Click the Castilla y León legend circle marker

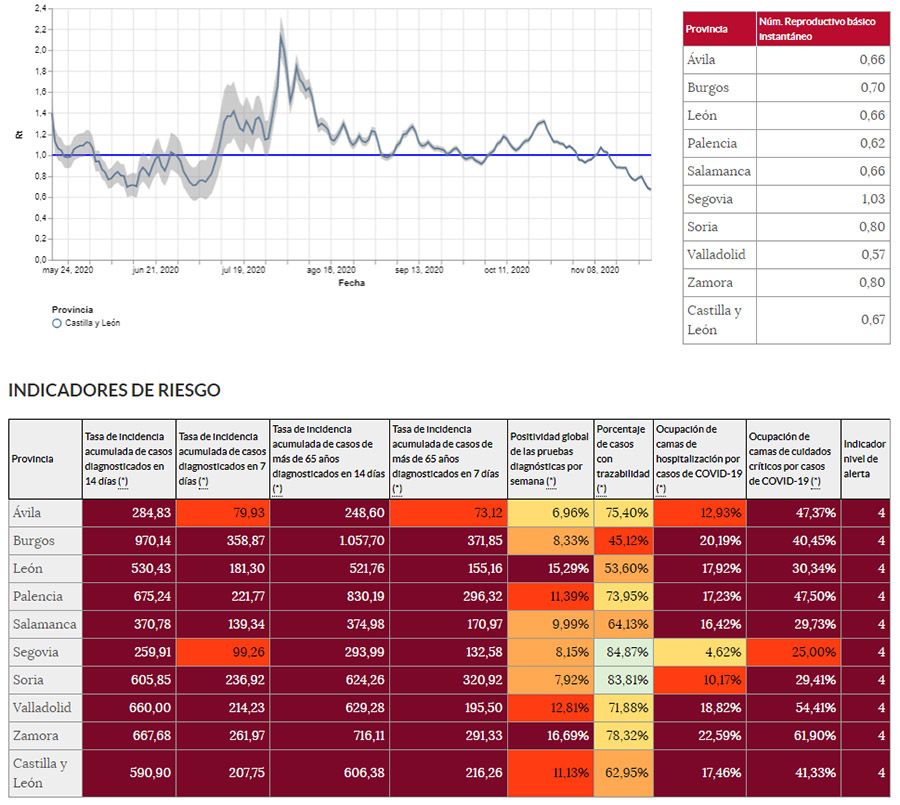click(56, 323)
